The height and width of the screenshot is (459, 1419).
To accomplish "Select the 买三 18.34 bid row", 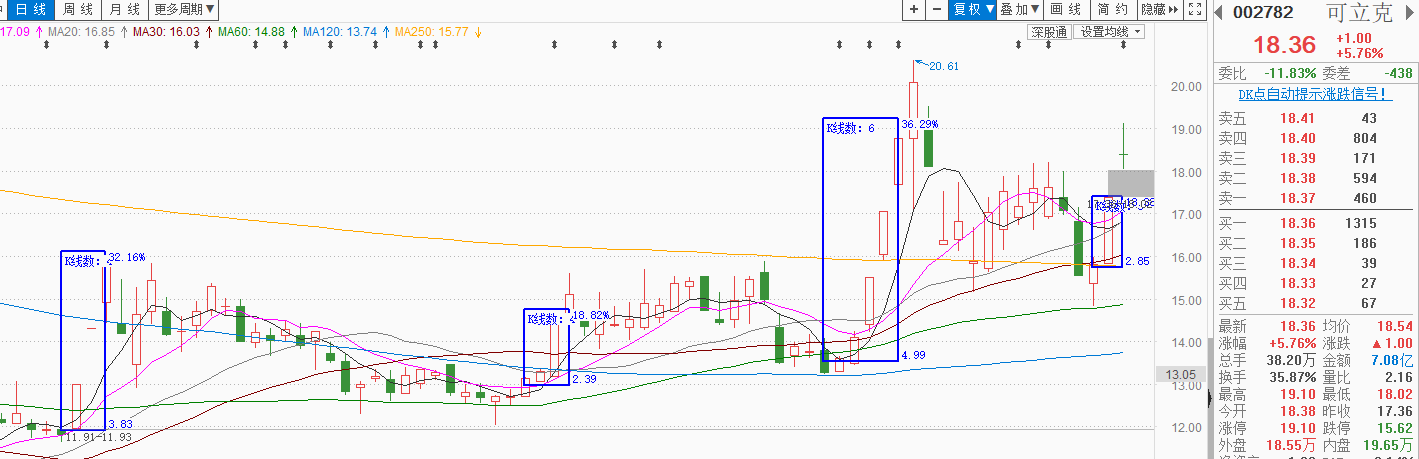I will [x=1313, y=263].
